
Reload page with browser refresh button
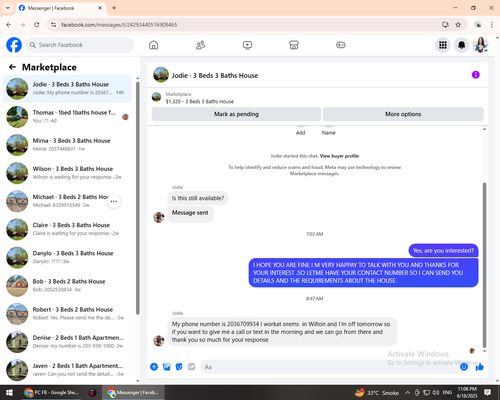37,25
